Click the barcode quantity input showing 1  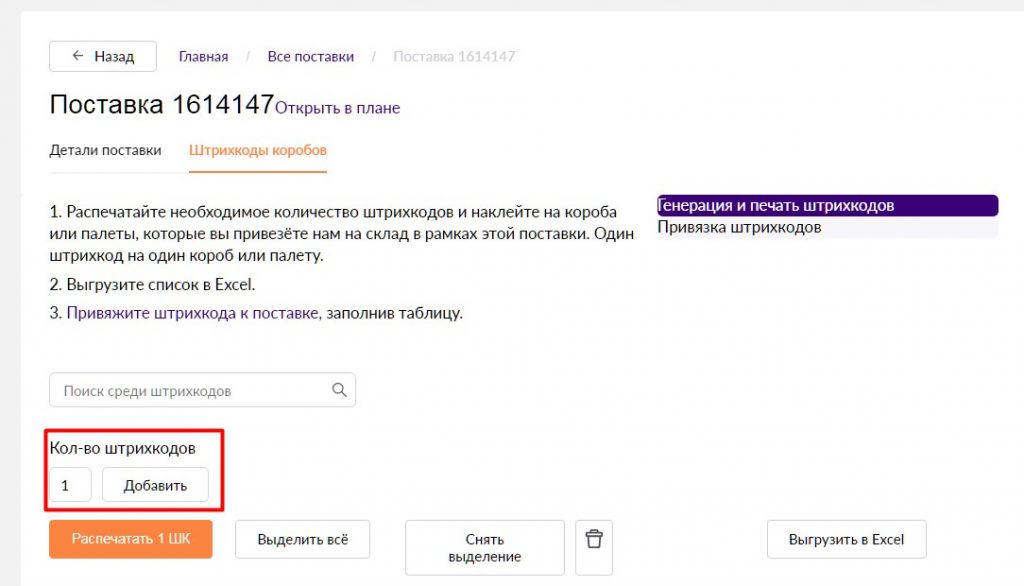[68, 484]
